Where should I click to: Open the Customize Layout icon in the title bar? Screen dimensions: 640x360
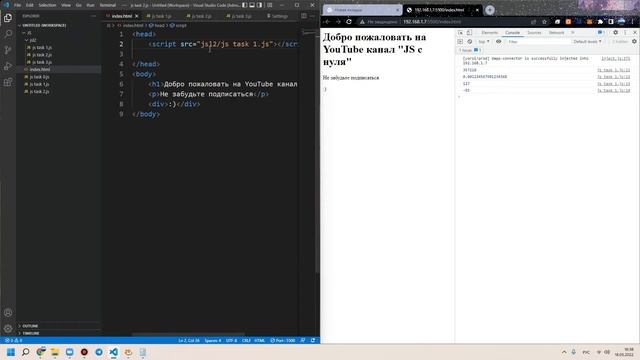(x=269, y=5)
